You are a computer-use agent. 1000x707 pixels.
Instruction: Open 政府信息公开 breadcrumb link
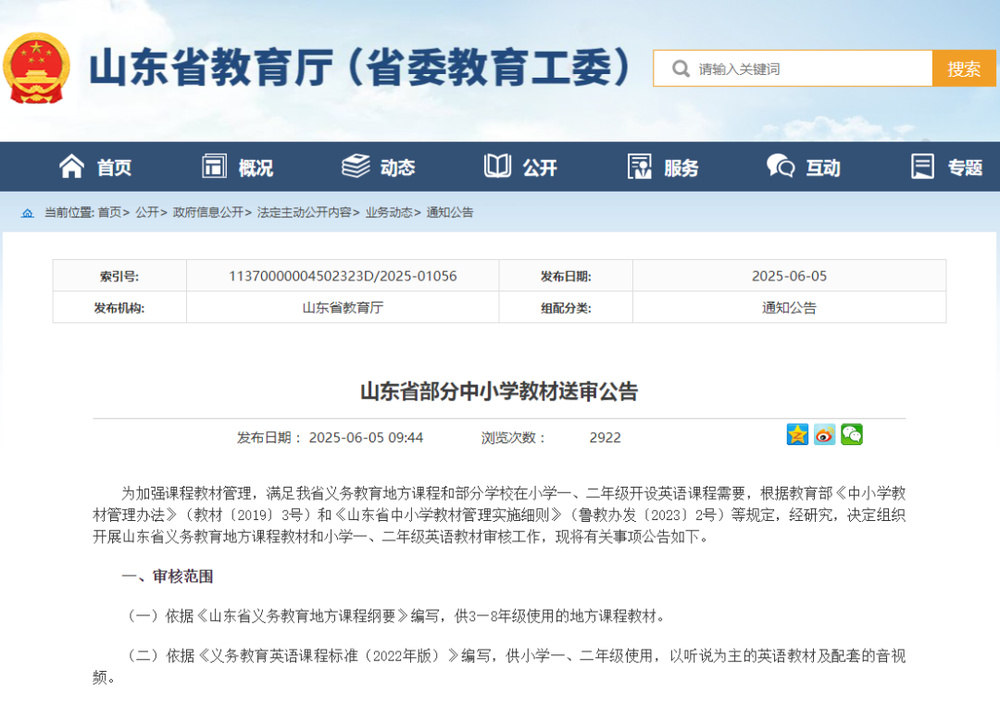coord(207,213)
